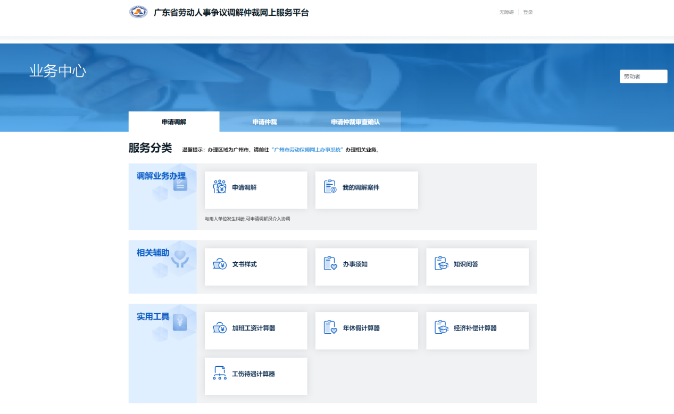Click the 加班工资计算器 icon
Screen dimensions: 674x414
219,328
